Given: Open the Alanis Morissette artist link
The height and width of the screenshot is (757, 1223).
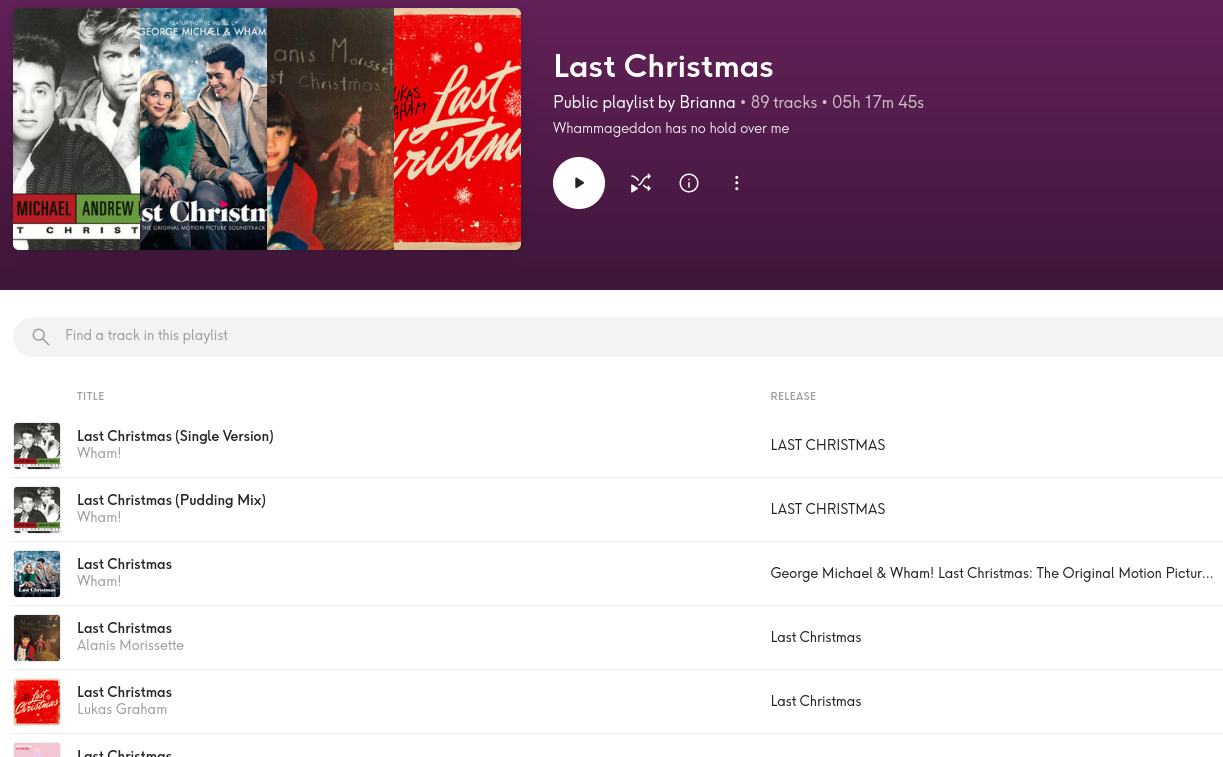Looking at the screenshot, I should pos(130,646).
